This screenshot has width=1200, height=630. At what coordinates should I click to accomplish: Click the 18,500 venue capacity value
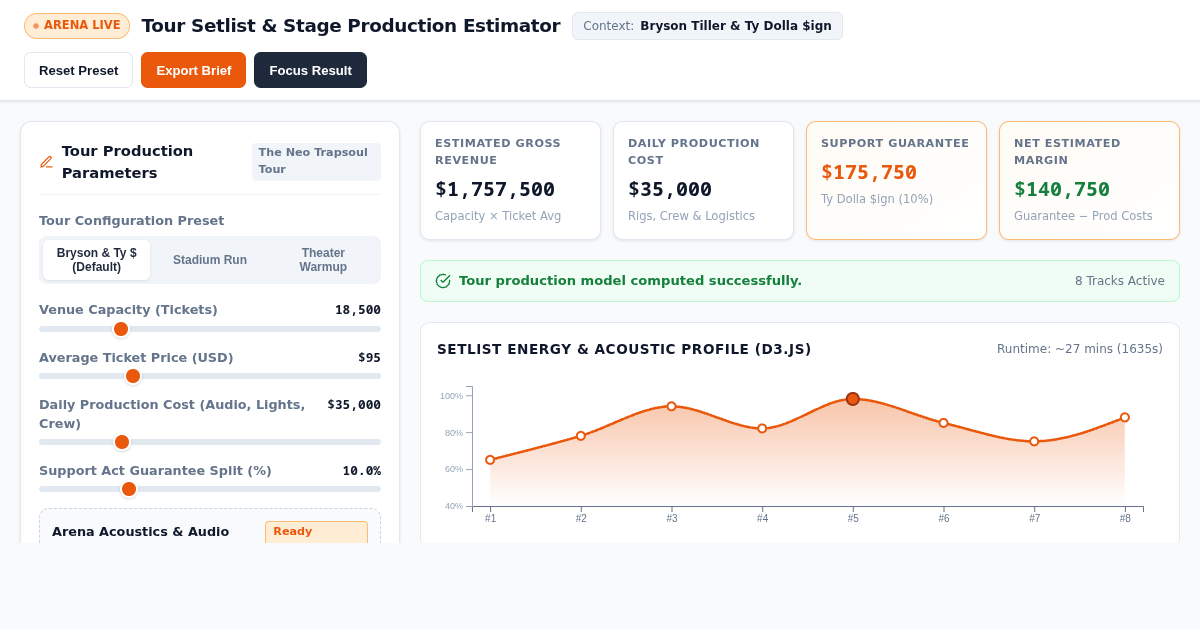(x=358, y=310)
